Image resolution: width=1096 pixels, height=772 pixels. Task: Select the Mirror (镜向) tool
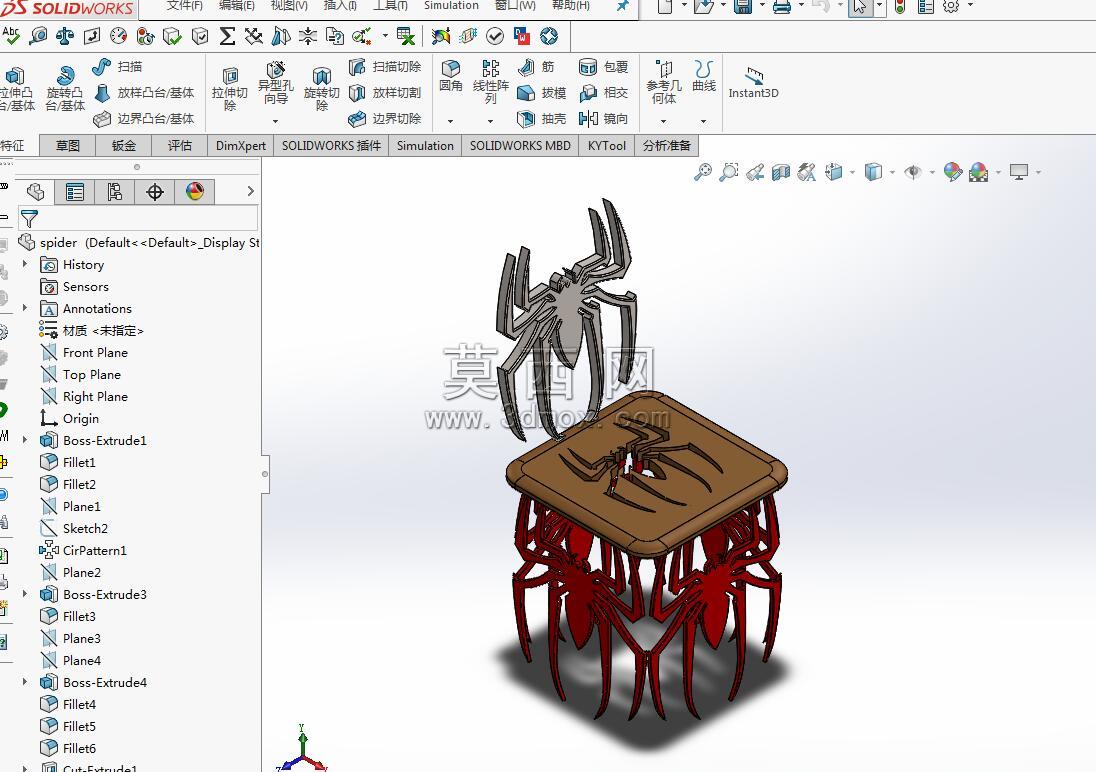pyautogui.click(x=604, y=118)
